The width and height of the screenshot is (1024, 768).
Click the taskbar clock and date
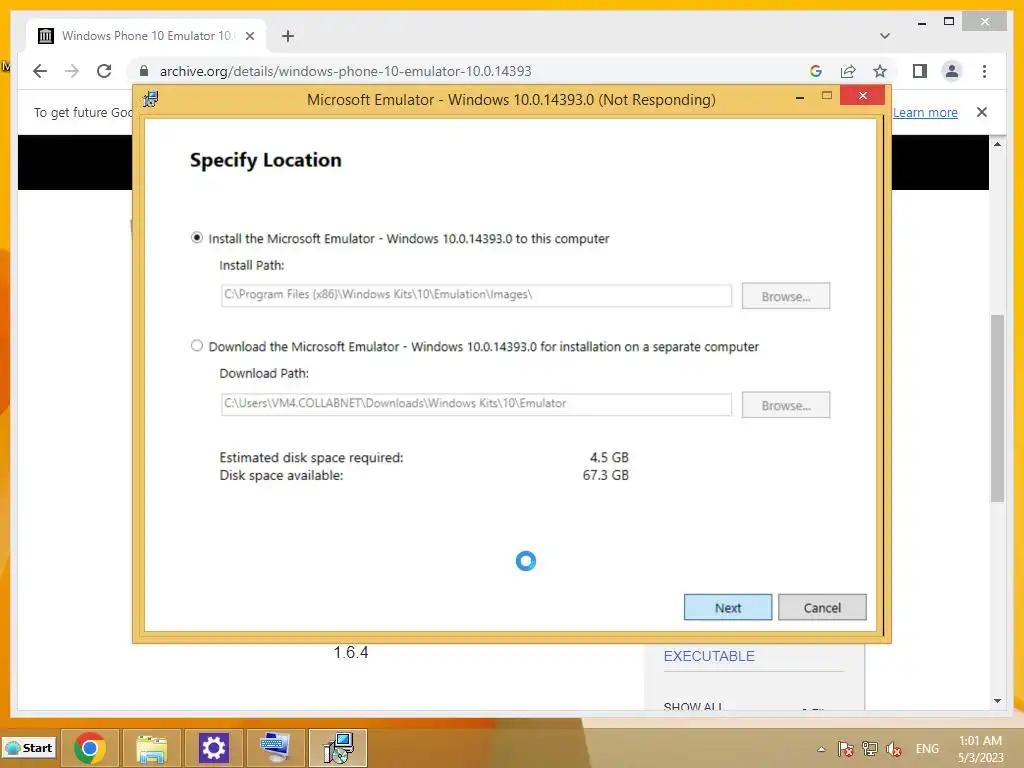click(980, 749)
